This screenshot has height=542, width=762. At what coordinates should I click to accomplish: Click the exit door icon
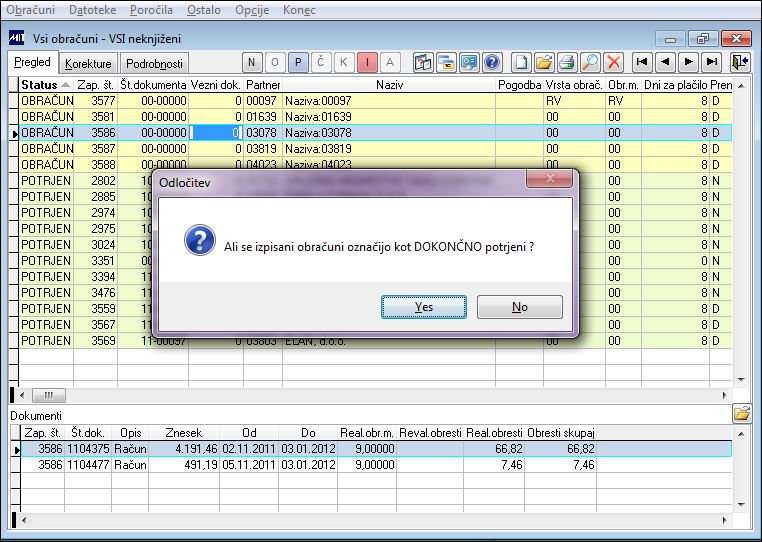pos(740,63)
